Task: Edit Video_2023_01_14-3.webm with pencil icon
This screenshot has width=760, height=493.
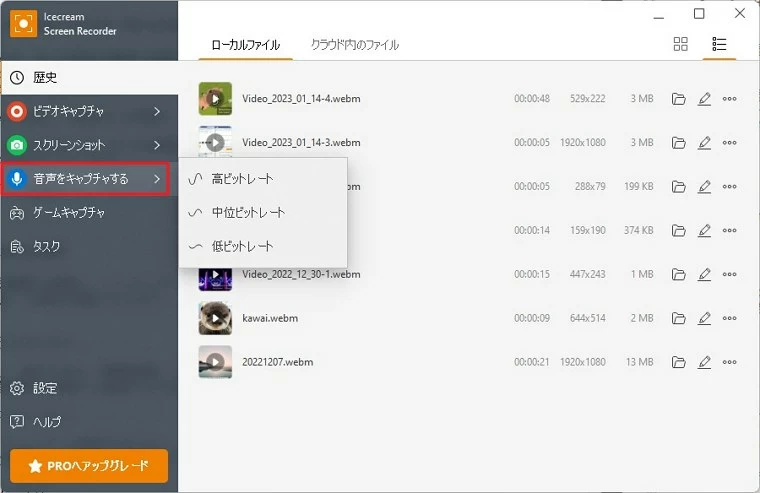Action: pyautogui.click(x=704, y=143)
